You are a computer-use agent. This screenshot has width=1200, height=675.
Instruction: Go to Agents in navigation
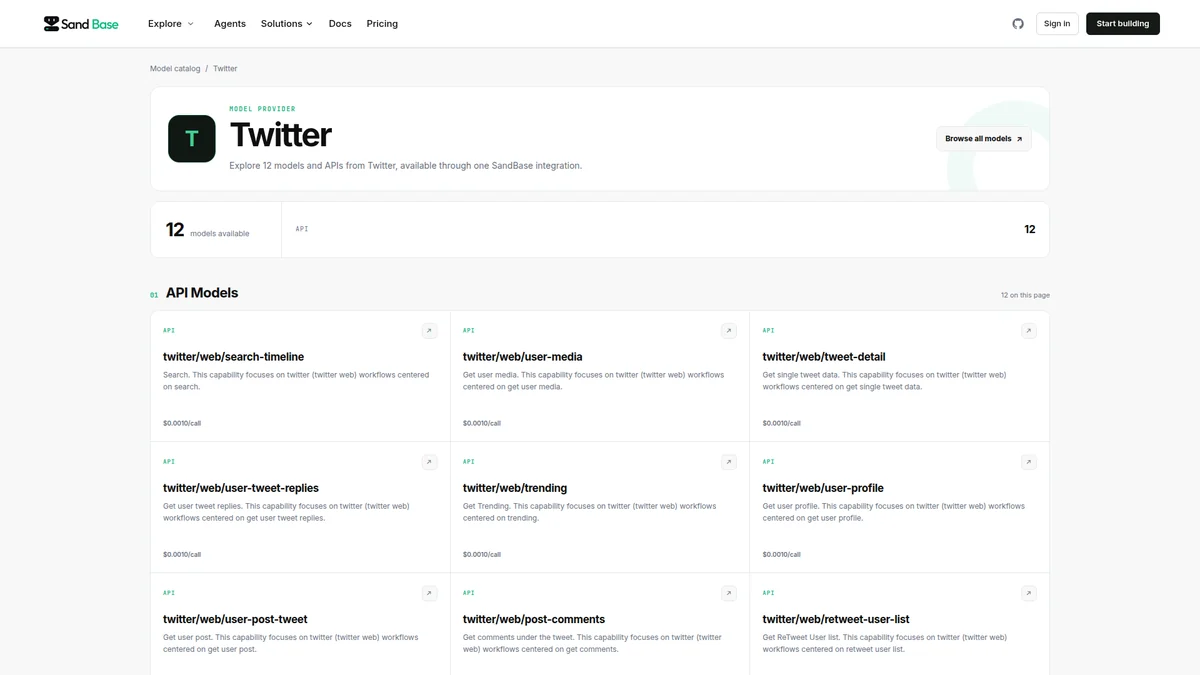pyautogui.click(x=230, y=23)
